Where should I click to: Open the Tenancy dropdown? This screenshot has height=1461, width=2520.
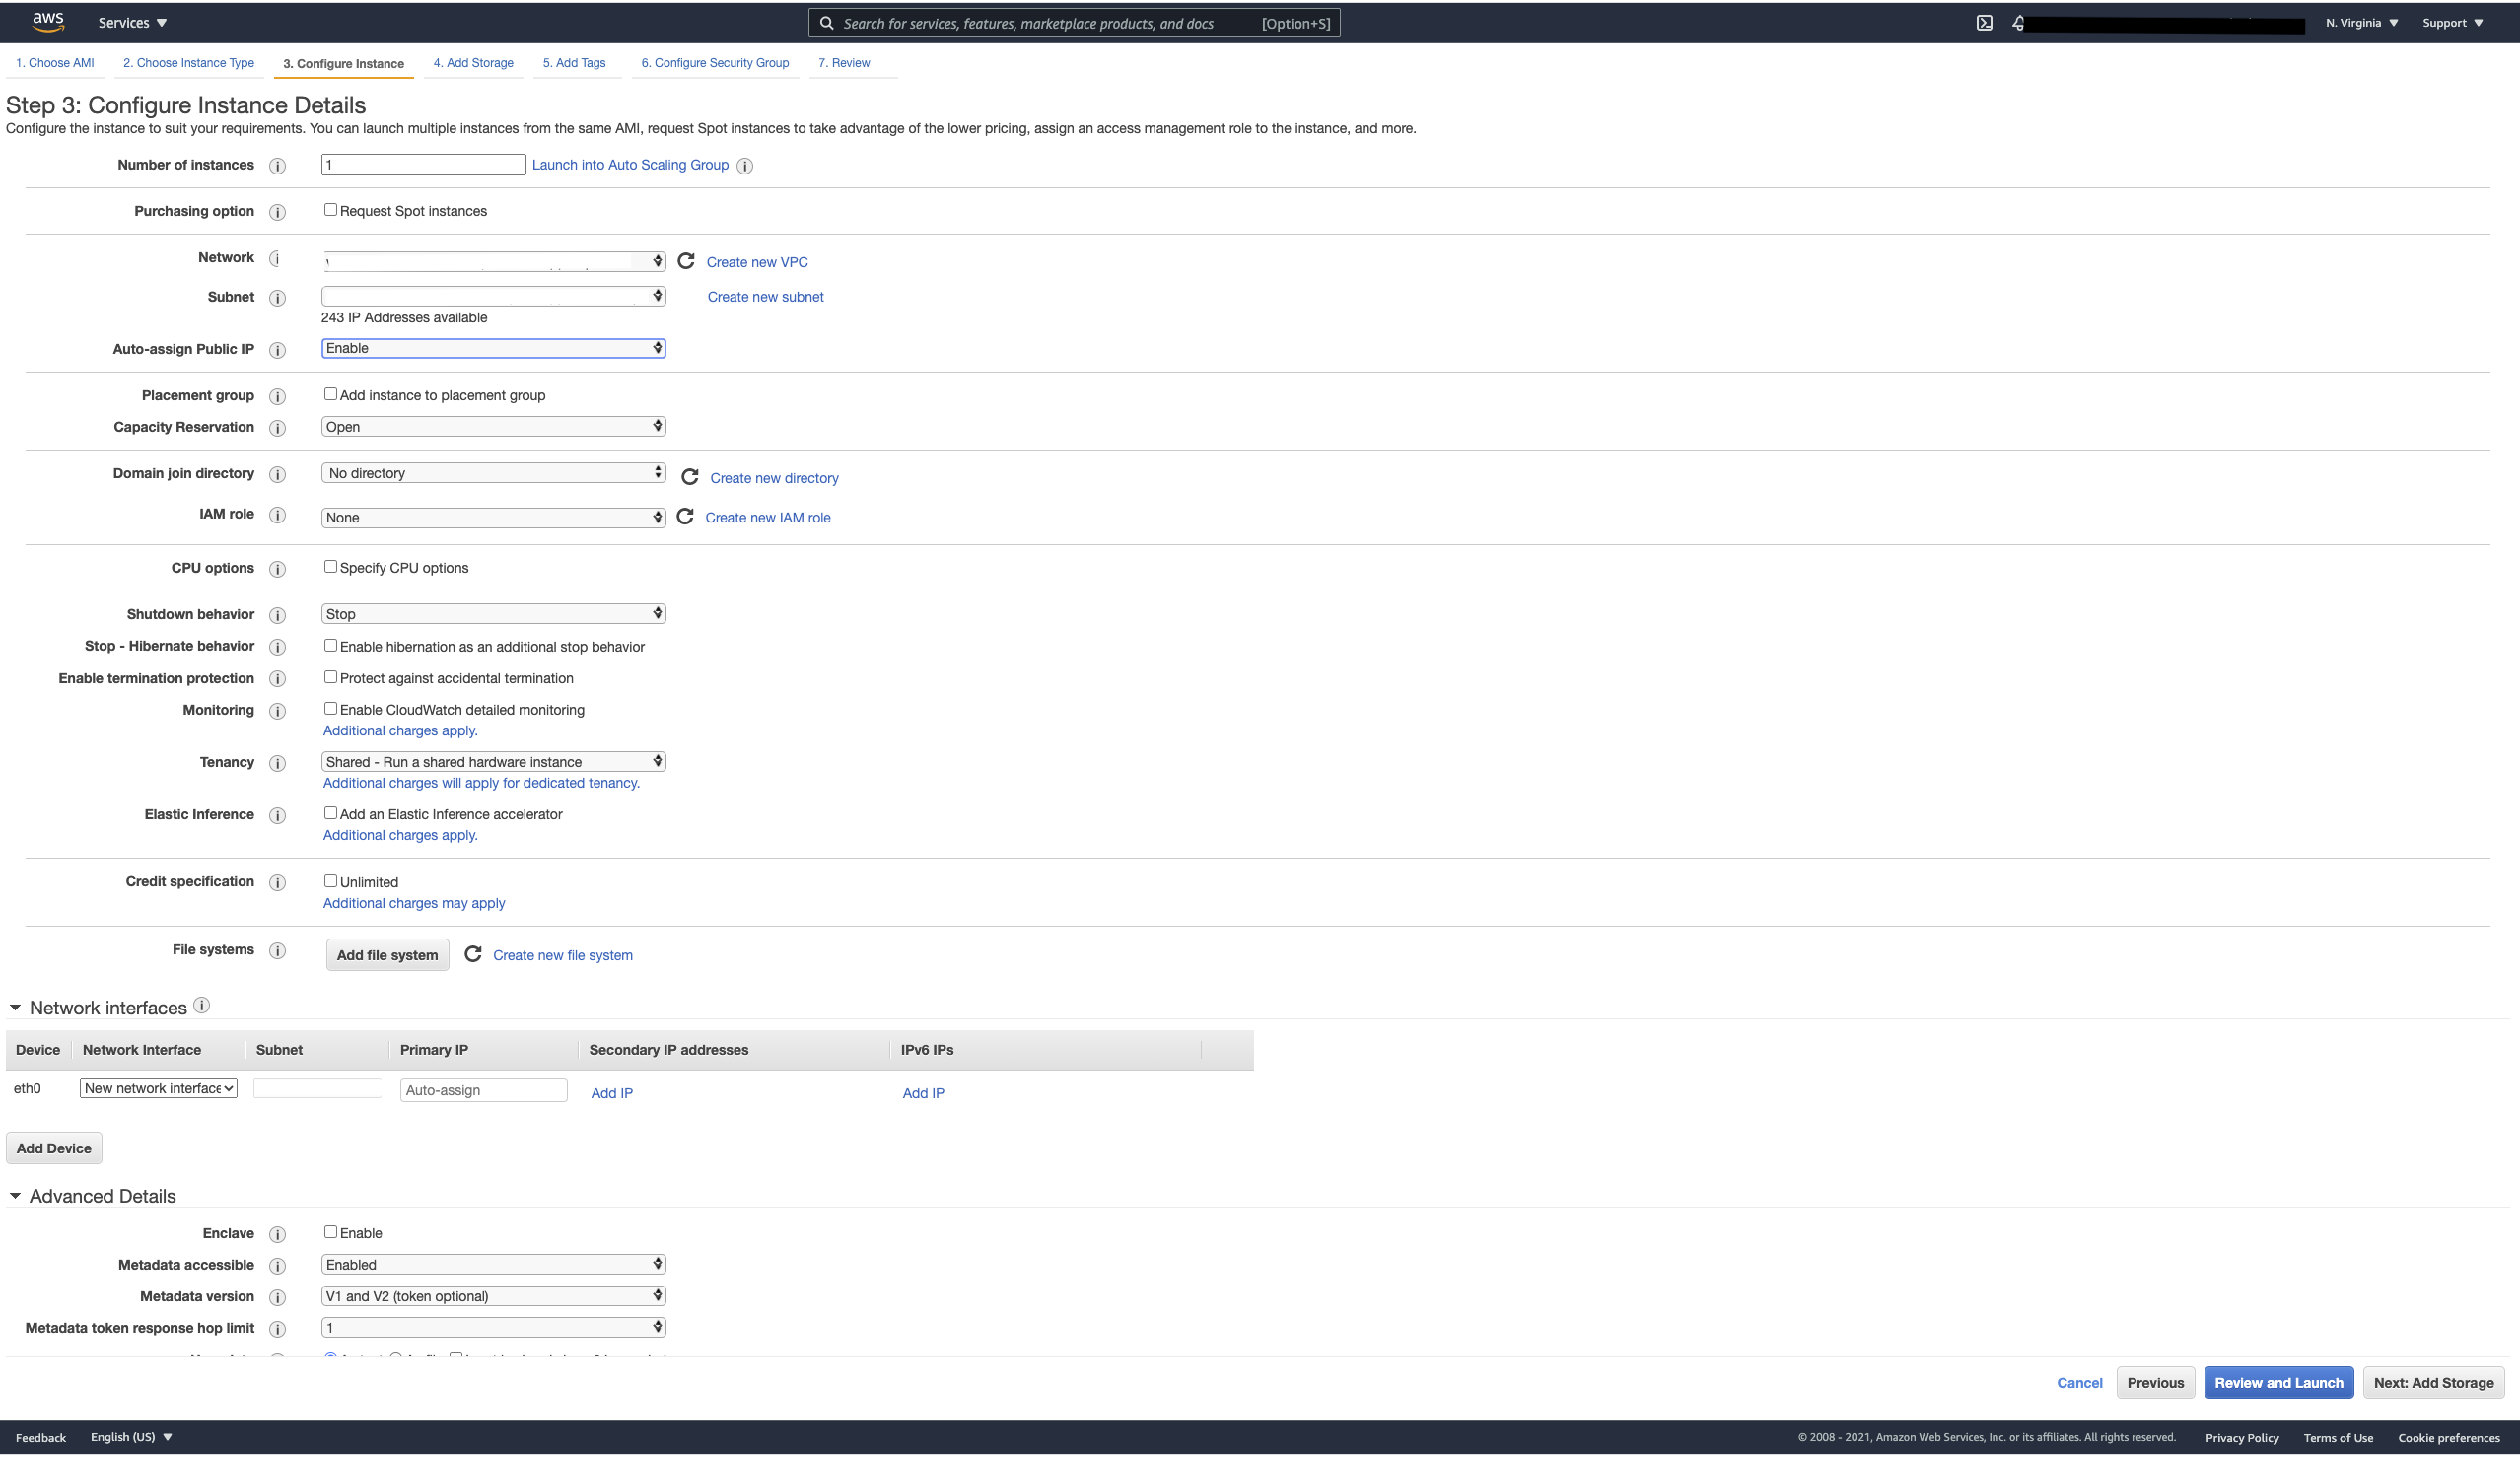pos(493,762)
